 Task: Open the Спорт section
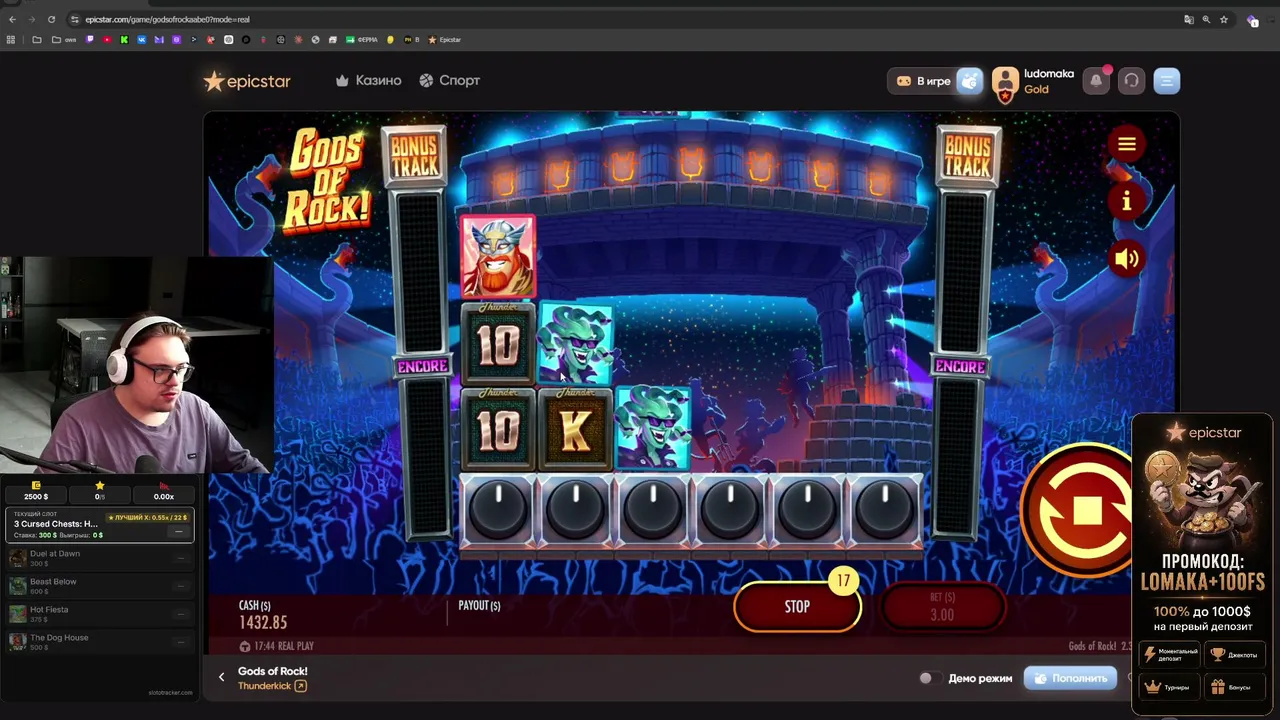449,81
